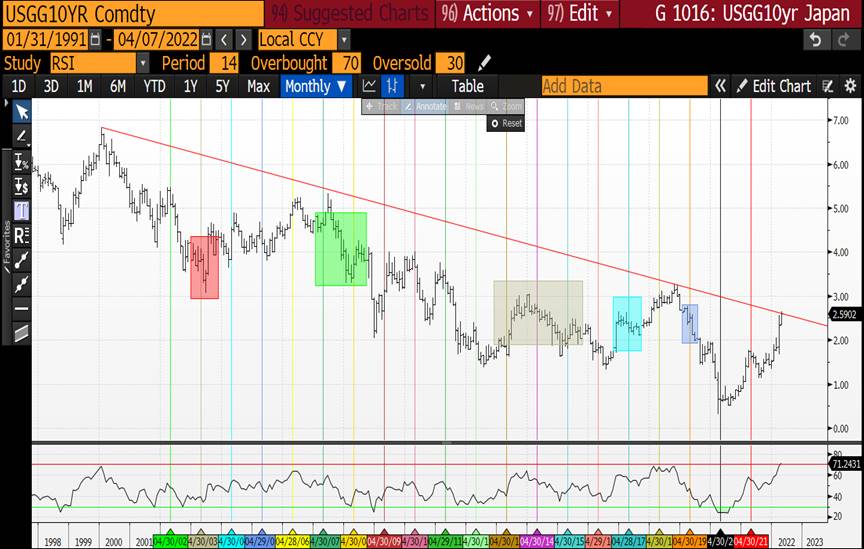The height and width of the screenshot is (549, 864).
Task: Choose the dollar change measure tool
Action: point(21,186)
